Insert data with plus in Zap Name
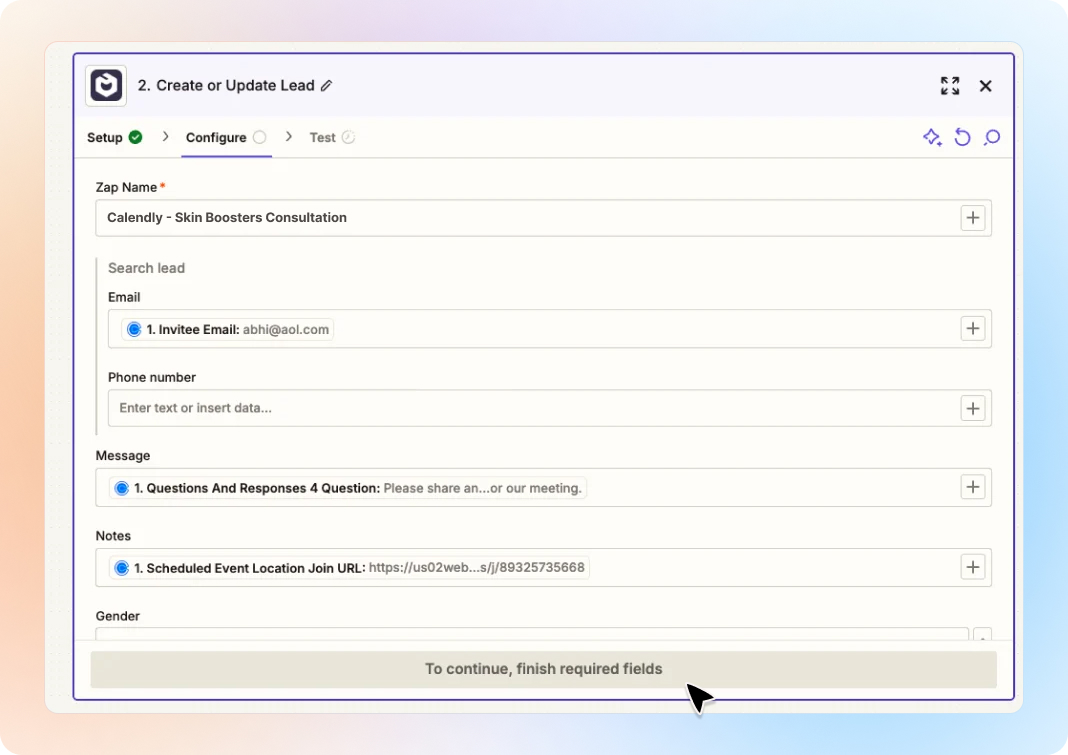The image size is (1068, 755). (x=973, y=218)
